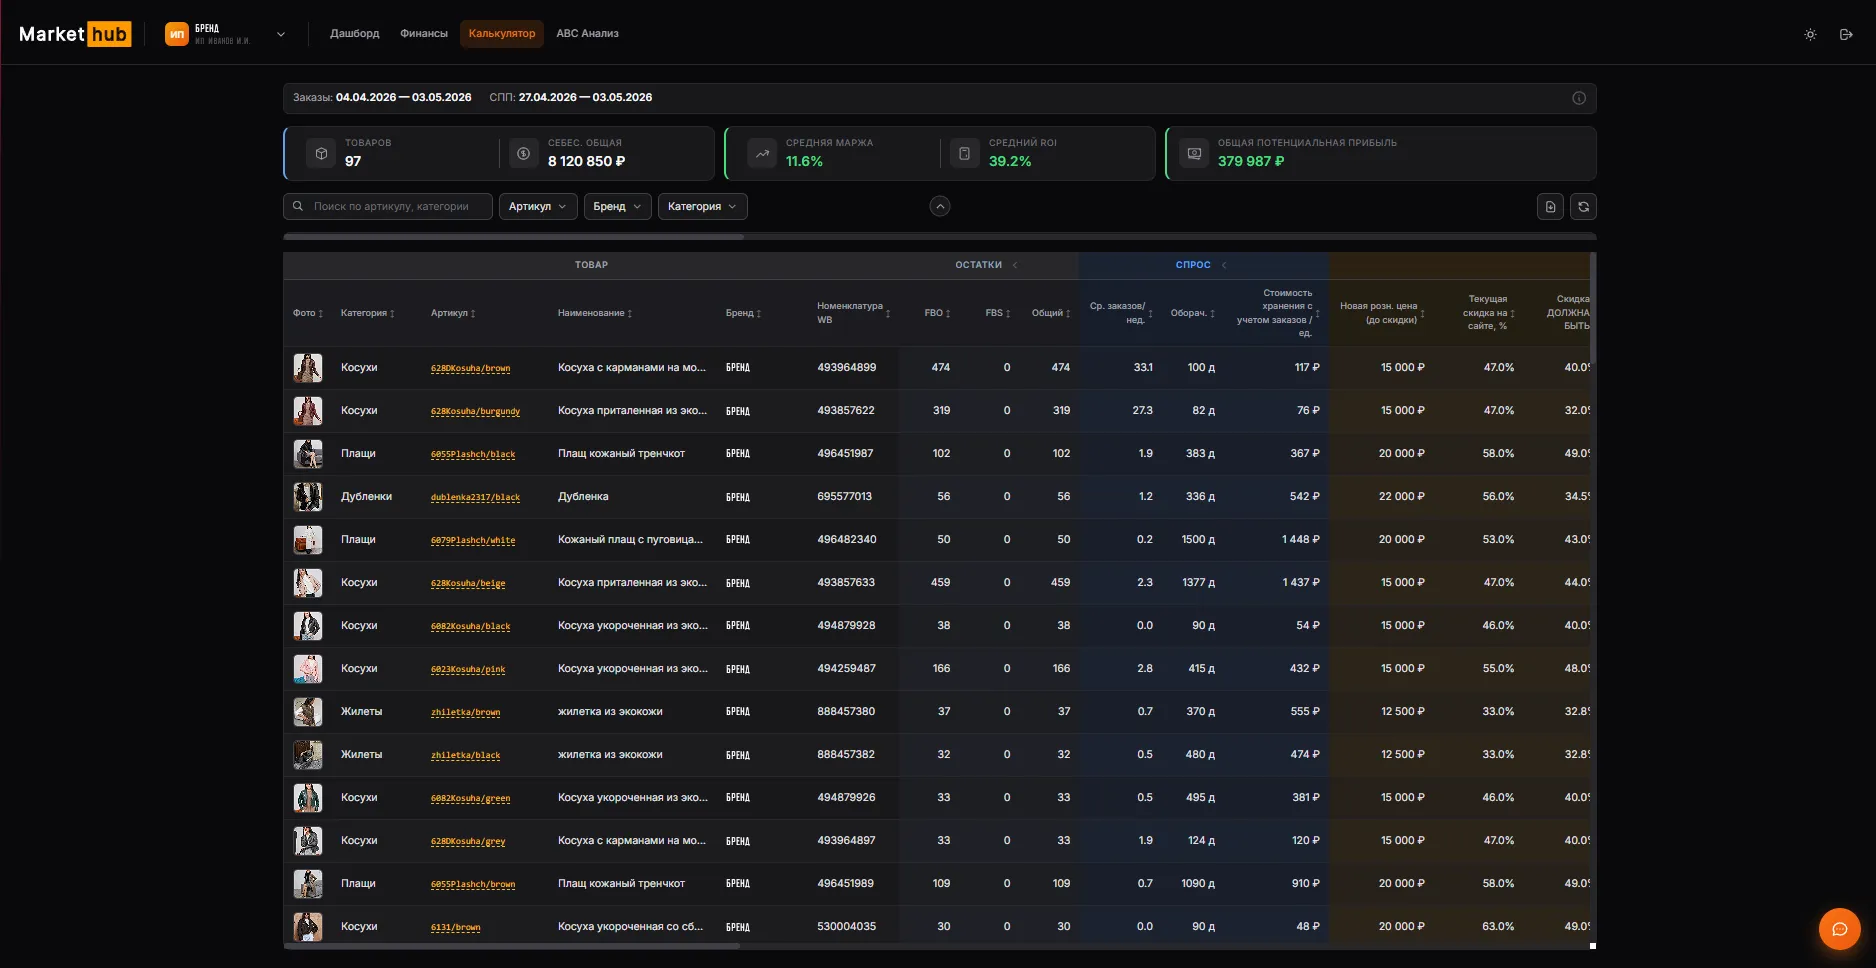Viewport: 1876px width, 968px height.
Task: Toggle light/dark theme sun icon
Action: click(1810, 34)
